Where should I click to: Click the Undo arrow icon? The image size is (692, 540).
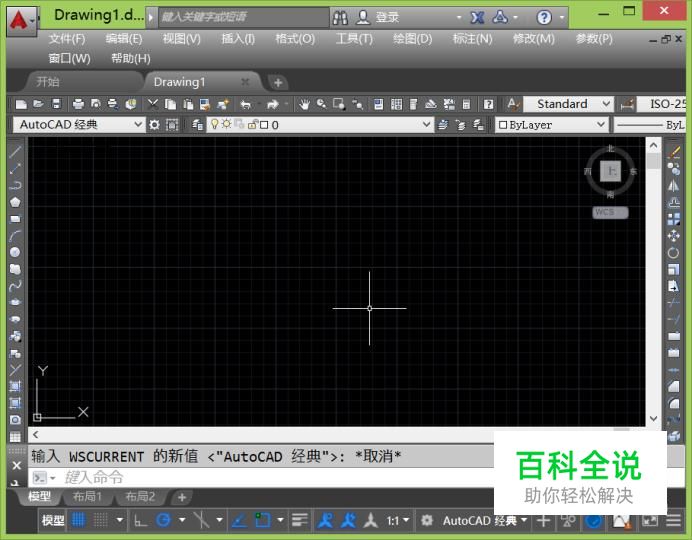pyautogui.click(x=245, y=104)
